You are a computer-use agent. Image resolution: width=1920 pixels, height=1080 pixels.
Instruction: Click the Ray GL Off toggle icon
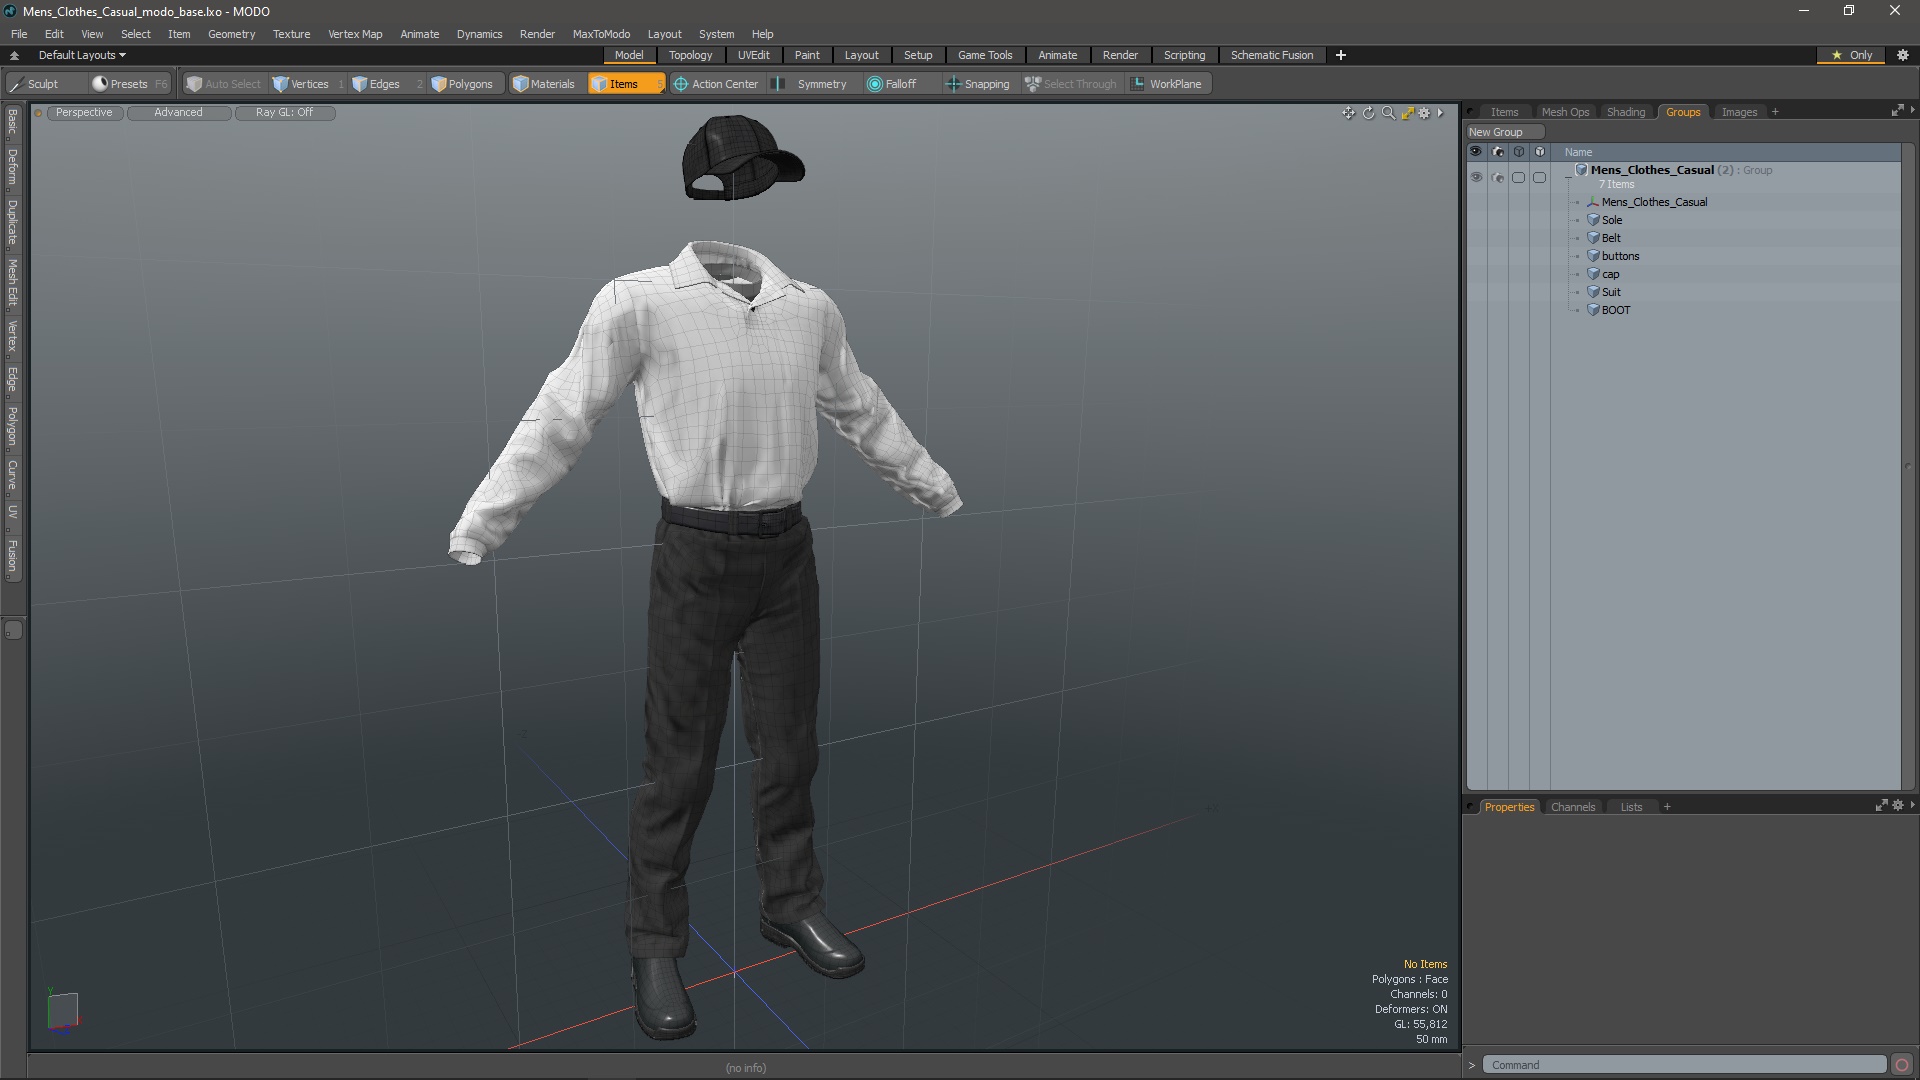pos(284,112)
